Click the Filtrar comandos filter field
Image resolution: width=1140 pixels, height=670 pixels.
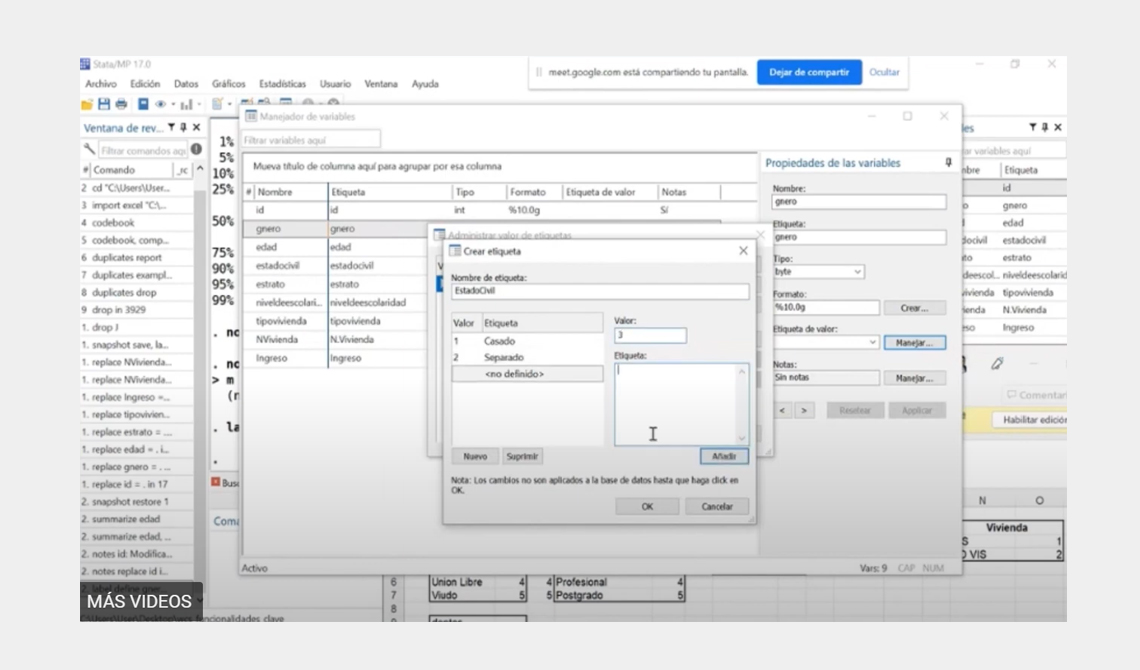coord(142,150)
